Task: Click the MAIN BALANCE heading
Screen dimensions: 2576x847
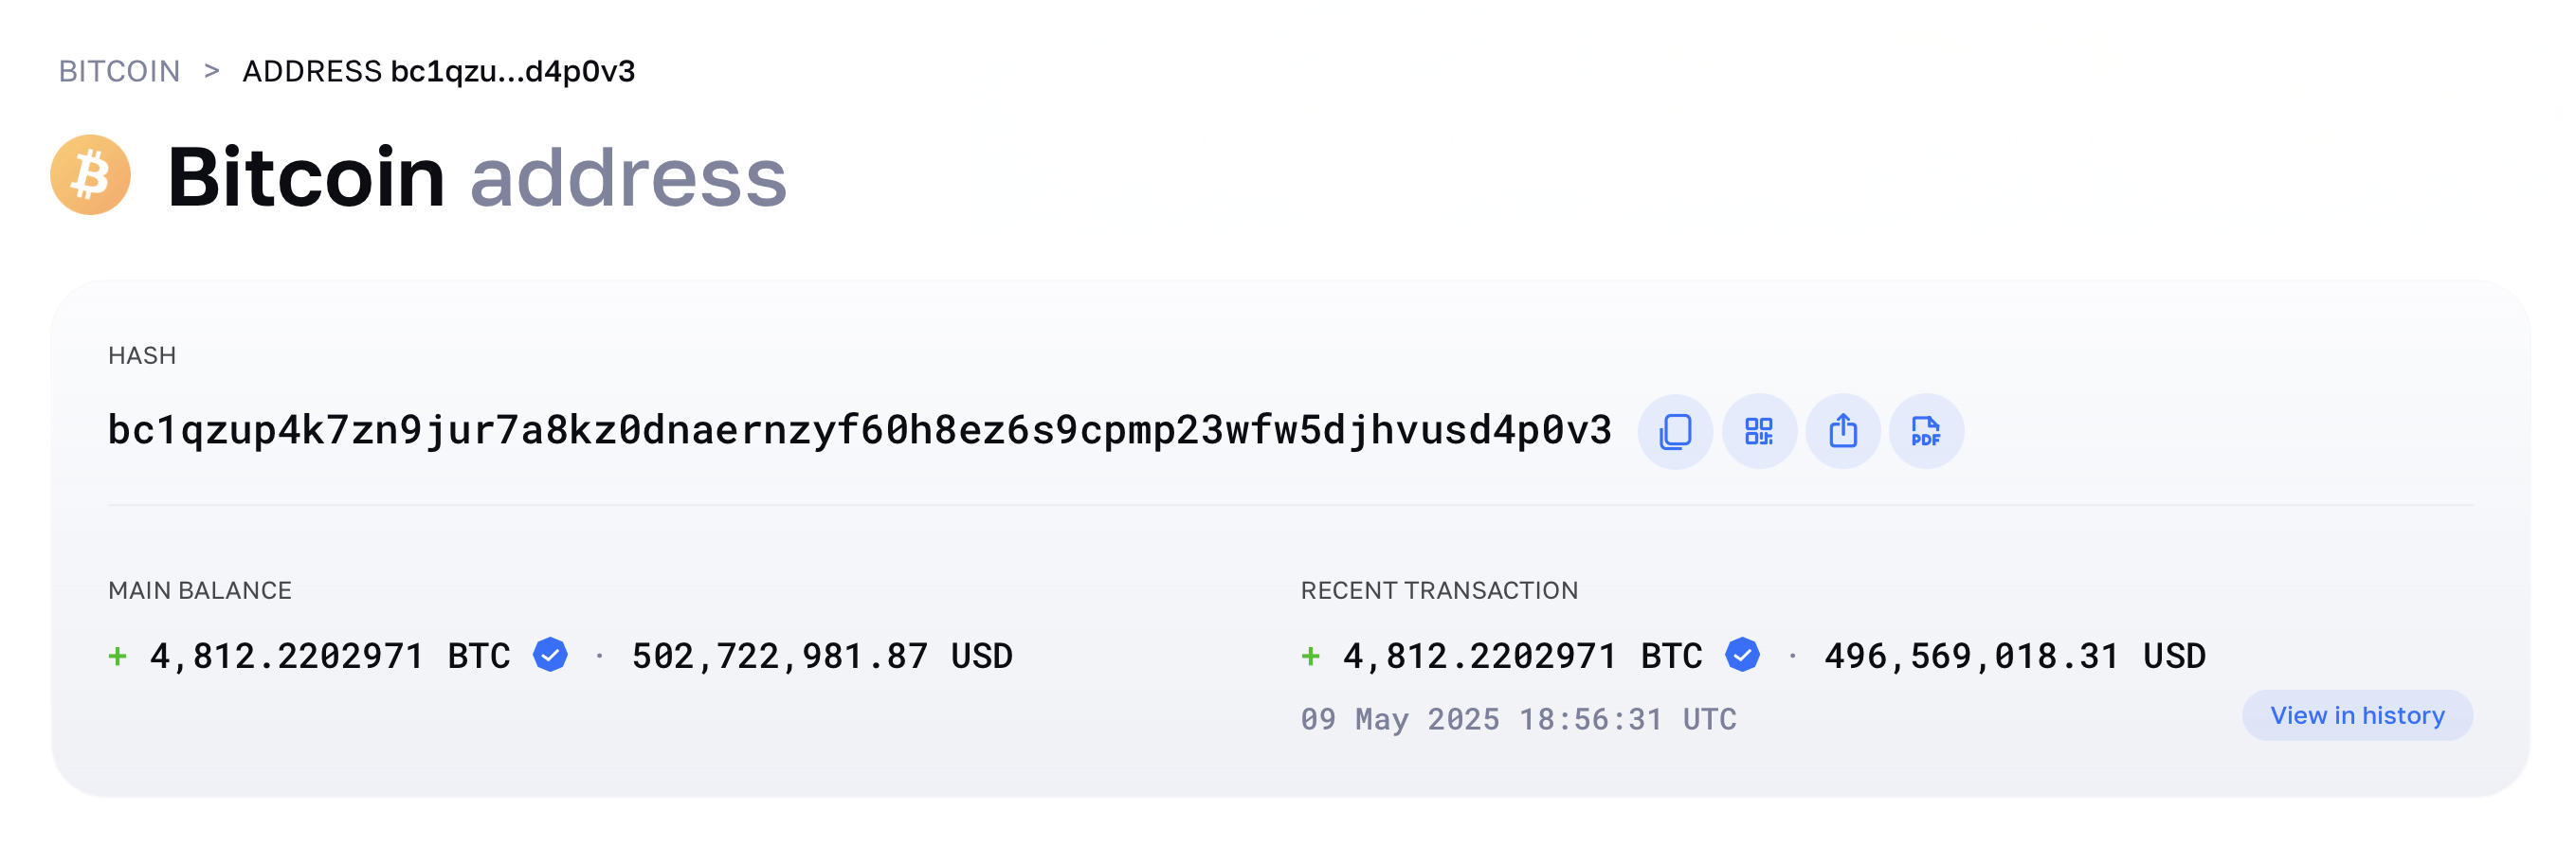Action: (200, 590)
